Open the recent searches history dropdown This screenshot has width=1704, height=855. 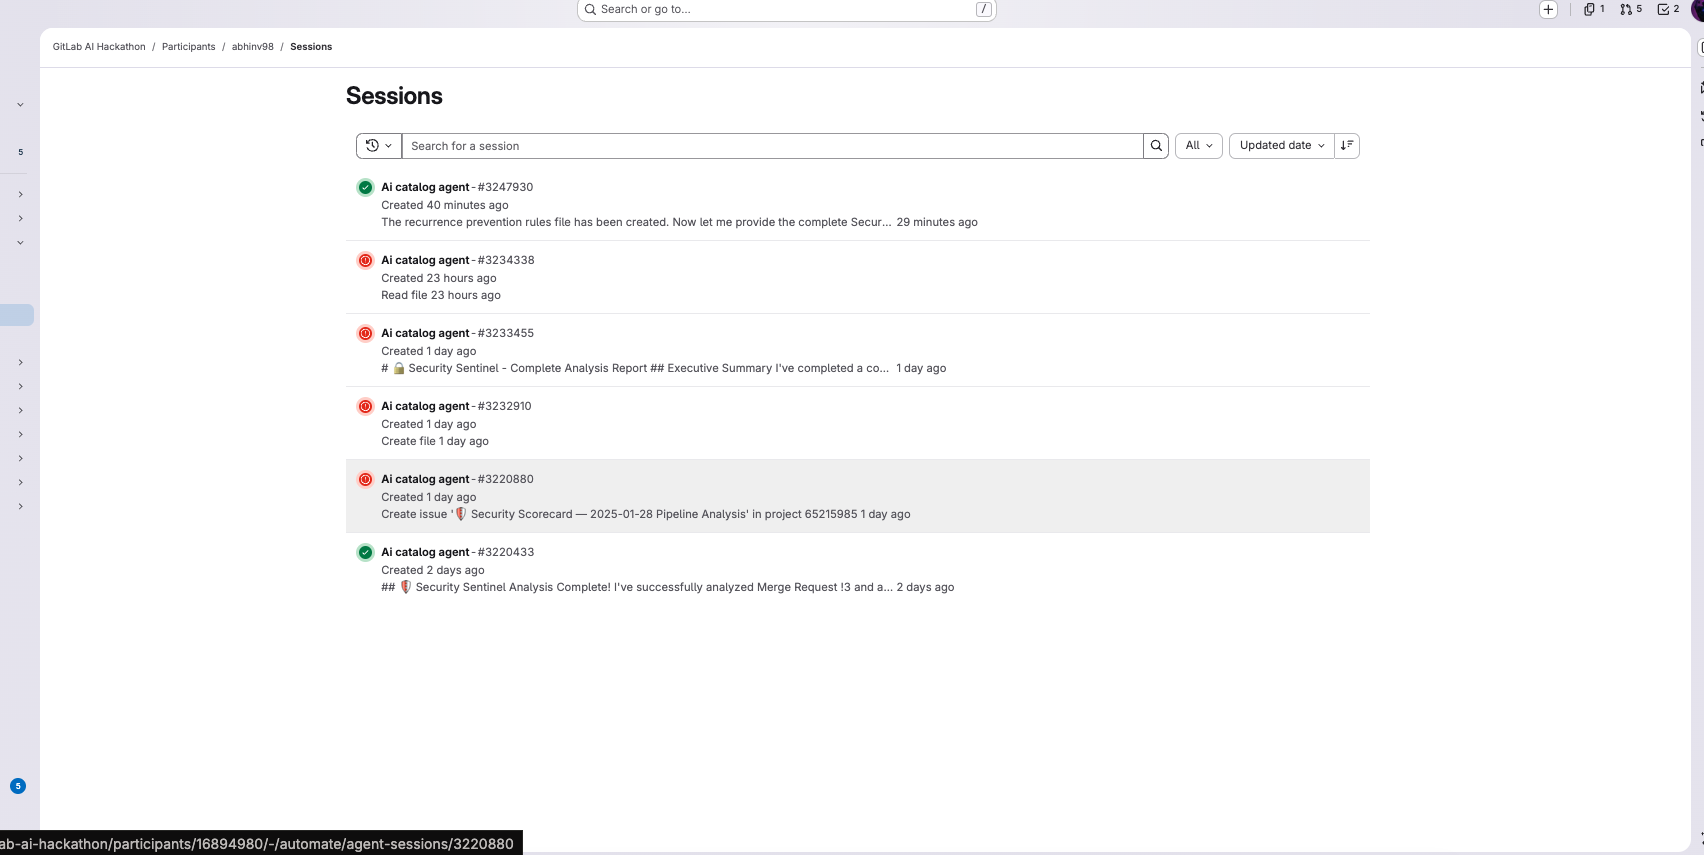click(379, 146)
